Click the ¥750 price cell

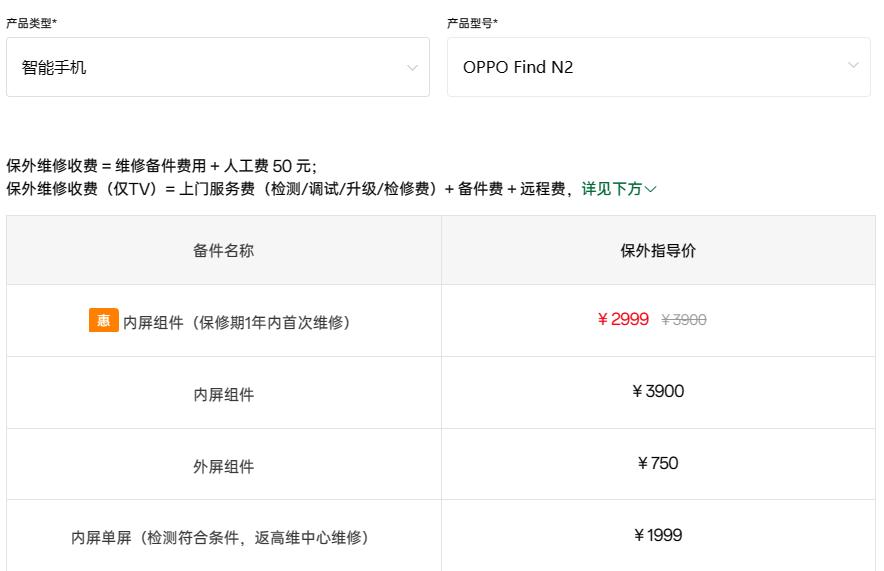pos(658,463)
